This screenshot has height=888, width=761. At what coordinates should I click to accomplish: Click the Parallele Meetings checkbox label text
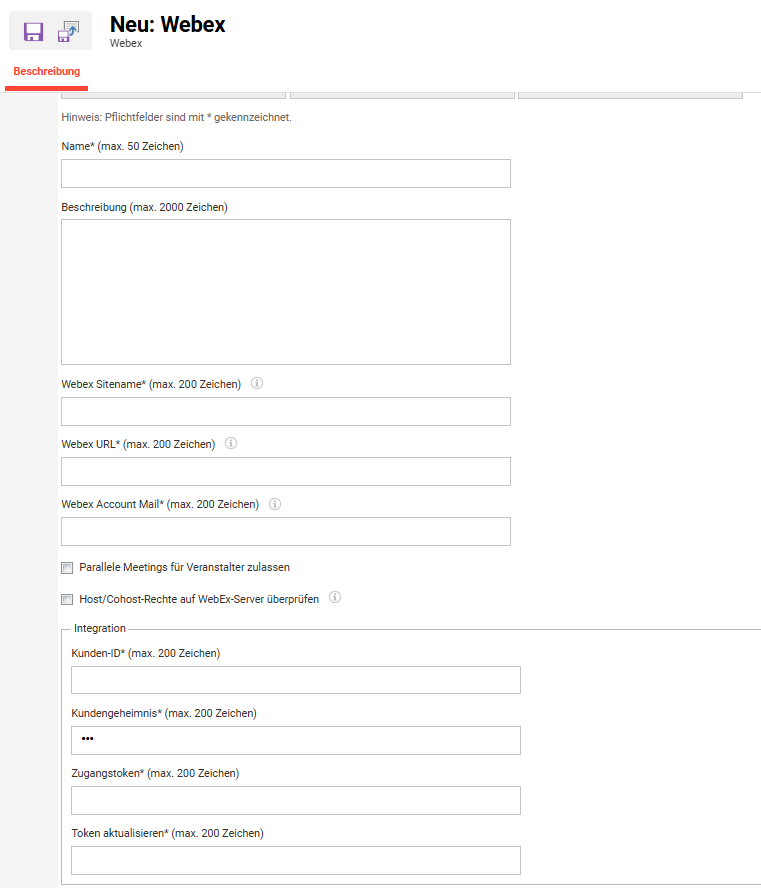[x=185, y=567]
